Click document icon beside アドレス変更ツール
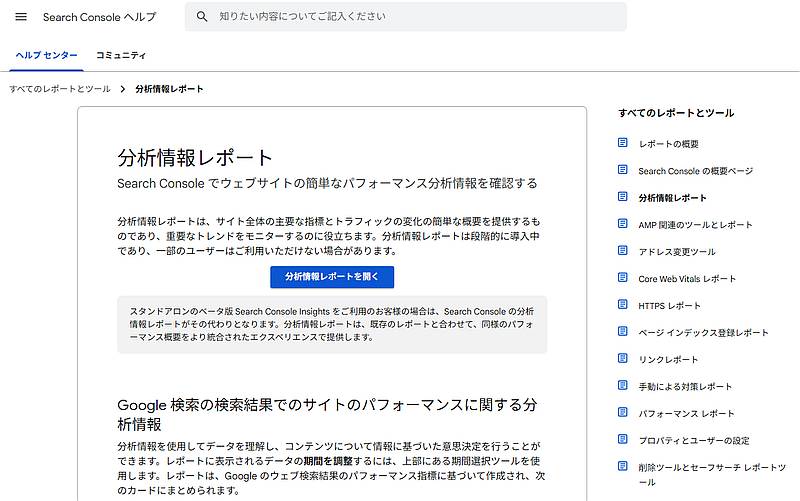The width and height of the screenshot is (800, 501). tap(622, 250)
